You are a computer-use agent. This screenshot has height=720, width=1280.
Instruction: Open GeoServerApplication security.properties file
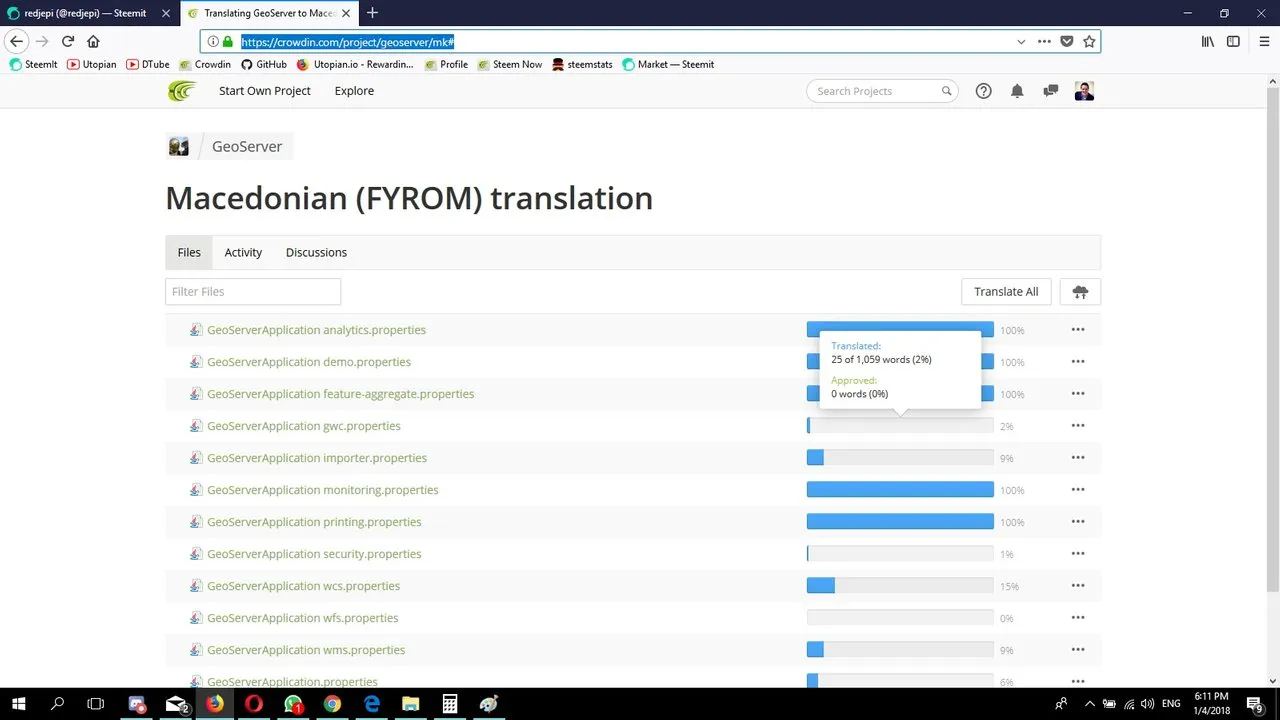tap(314, 554)
